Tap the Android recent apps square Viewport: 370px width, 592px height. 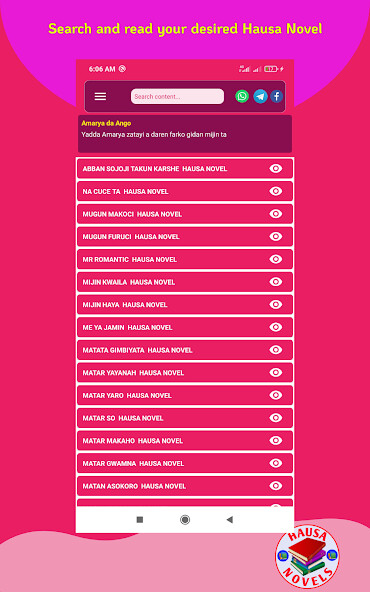point(140,520)
